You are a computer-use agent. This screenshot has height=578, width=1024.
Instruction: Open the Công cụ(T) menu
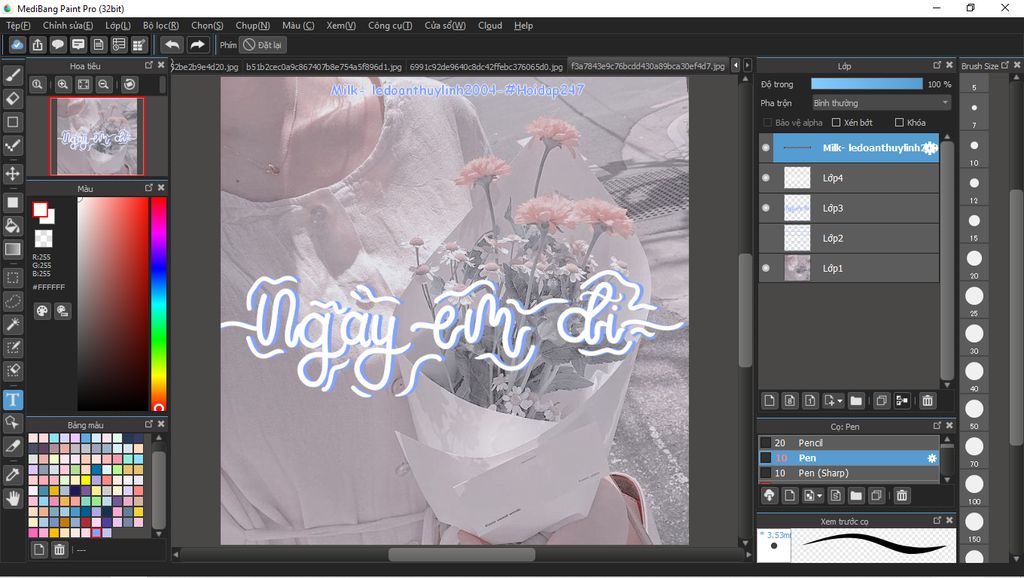tap(390, 25)
